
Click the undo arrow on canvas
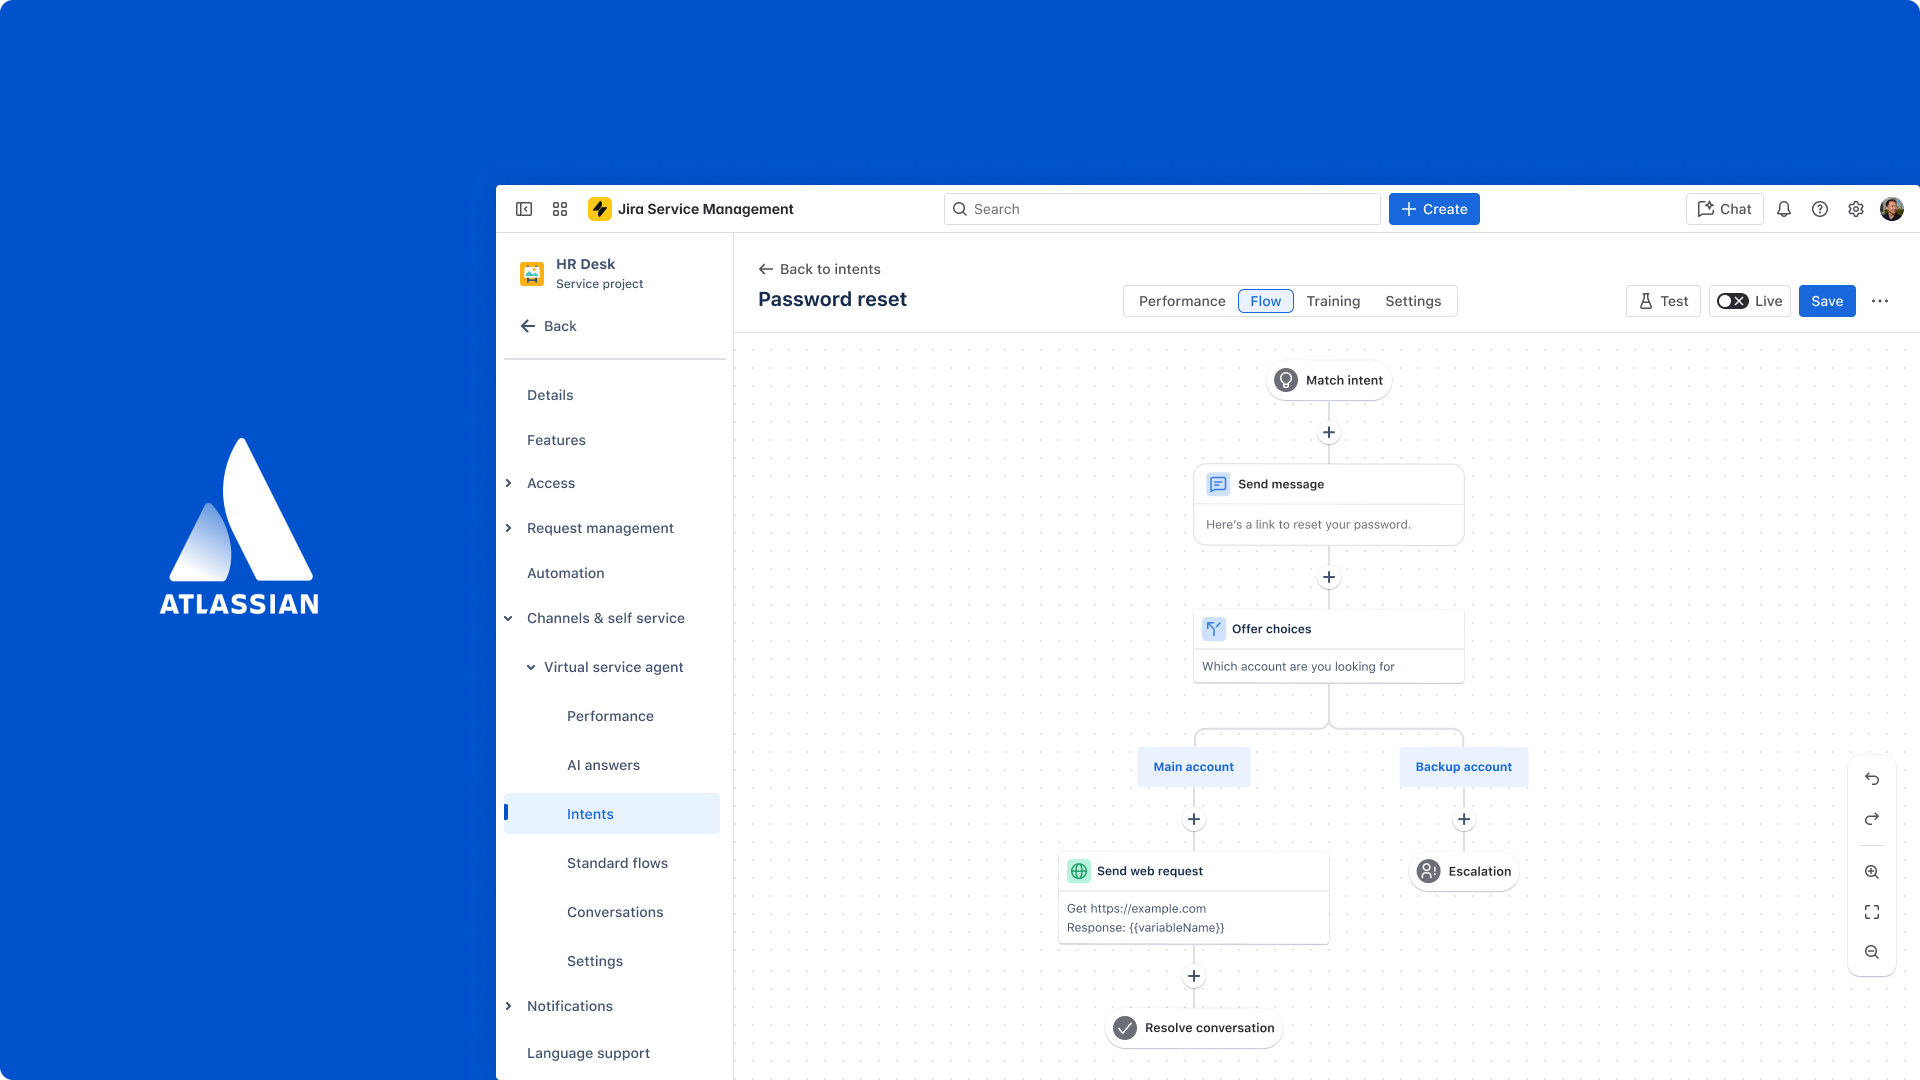click(1872, 779)
